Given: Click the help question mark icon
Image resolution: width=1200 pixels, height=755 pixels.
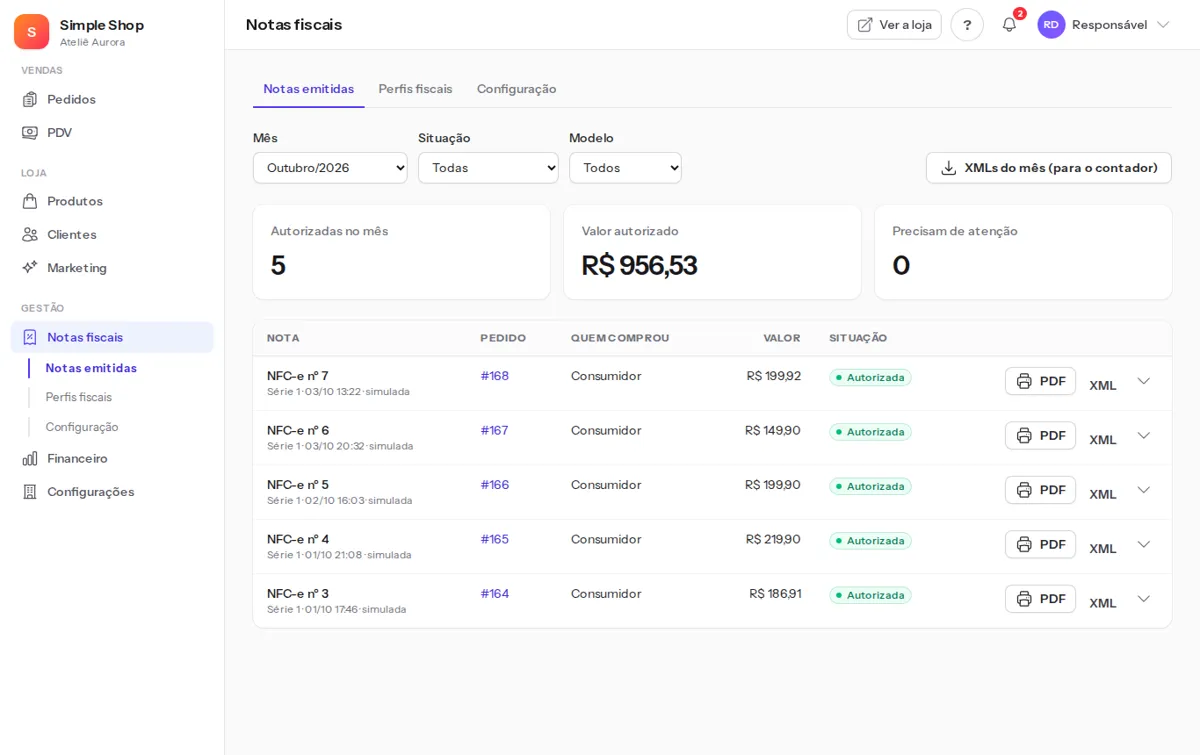Looking at the screenshot, I should 967,25.
